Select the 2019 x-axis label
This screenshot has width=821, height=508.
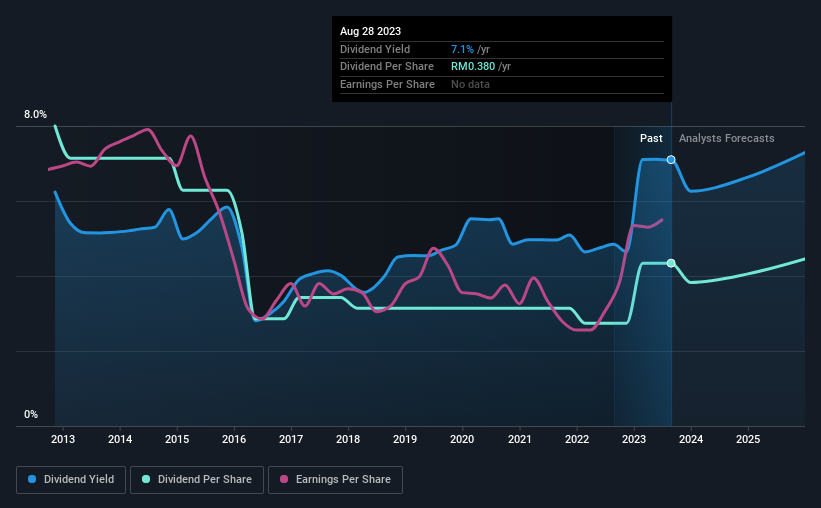pos(405,439)
